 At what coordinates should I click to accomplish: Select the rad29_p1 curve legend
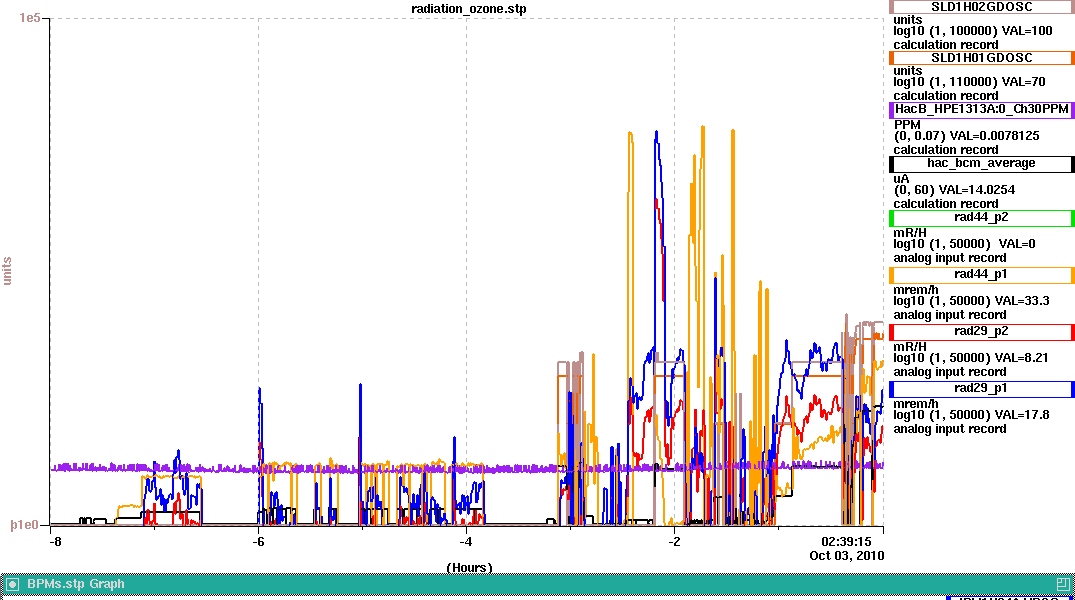pyautogui.click(x=981, y=389)
